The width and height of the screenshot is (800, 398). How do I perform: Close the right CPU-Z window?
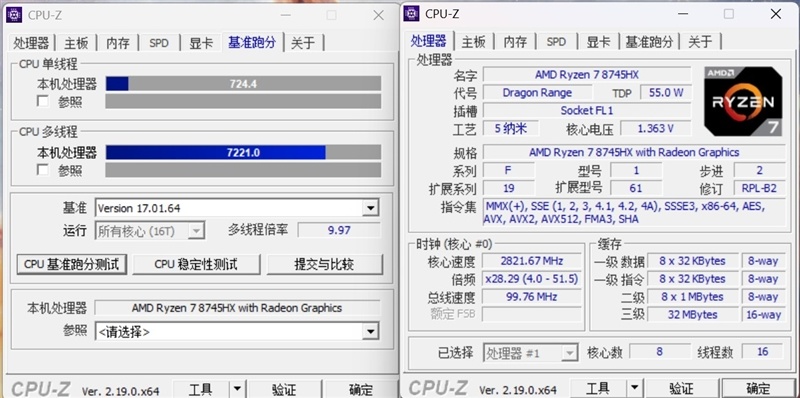[776, 14]
